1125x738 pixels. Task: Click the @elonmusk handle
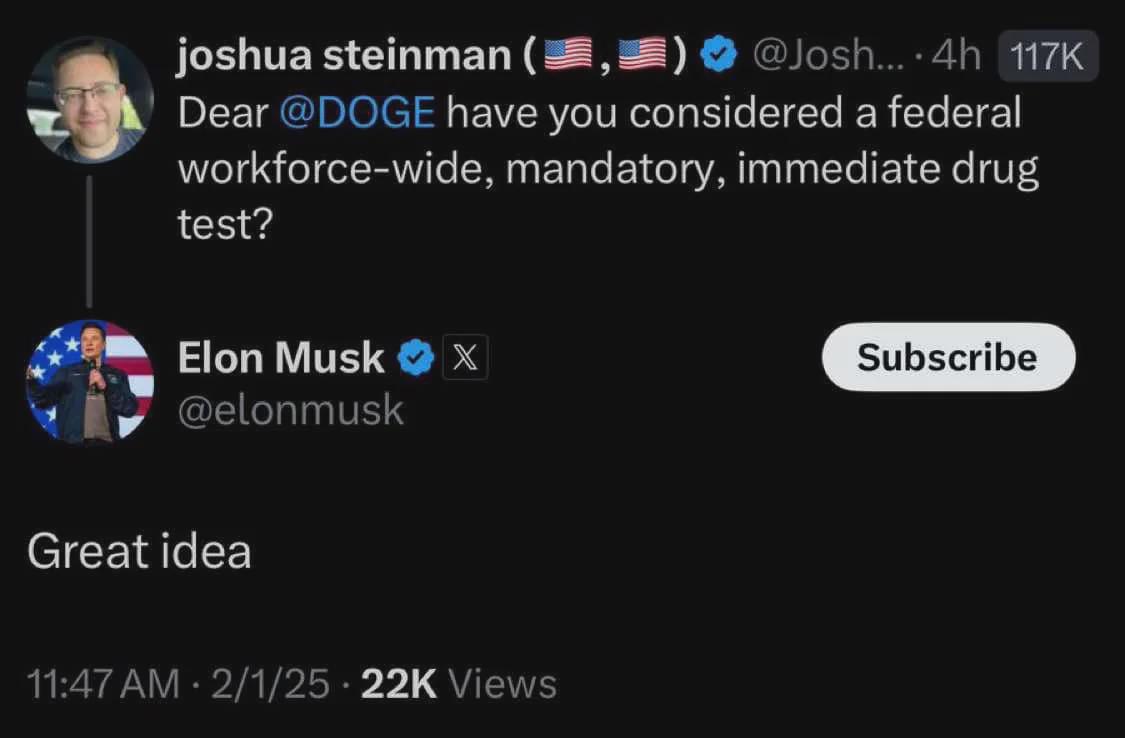[291, 410]
